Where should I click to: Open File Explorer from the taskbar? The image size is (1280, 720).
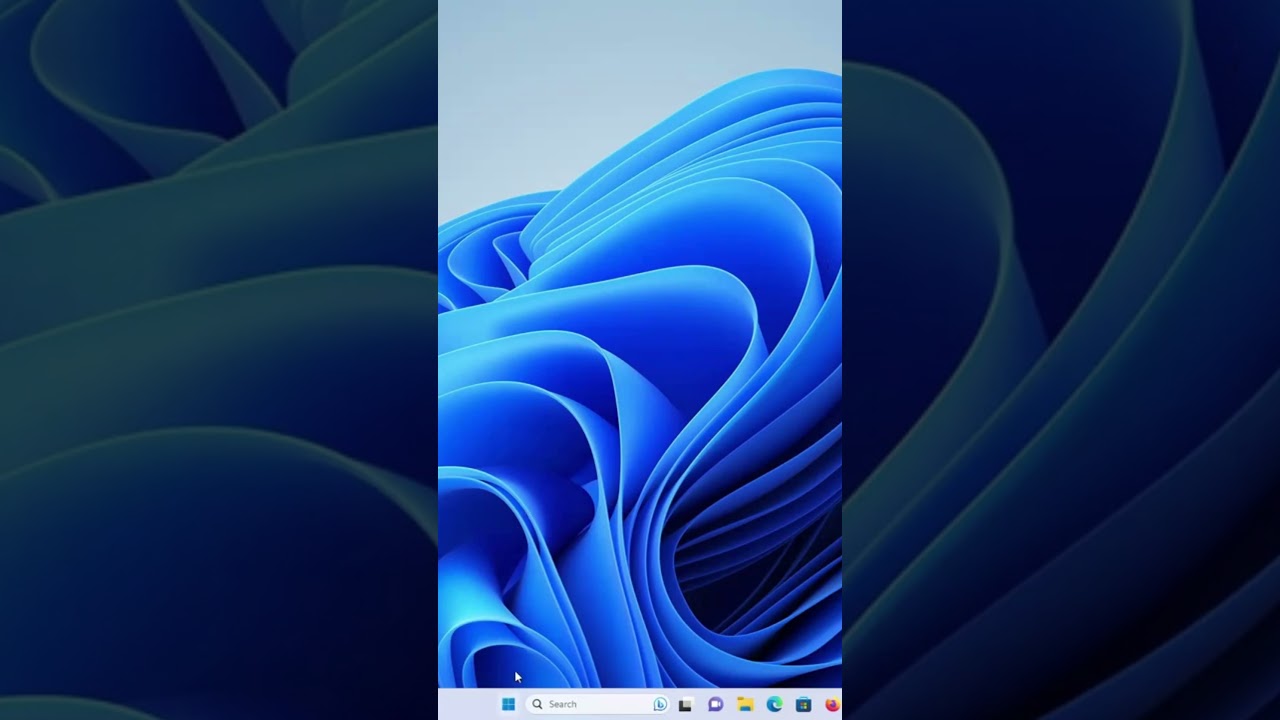(x=745, y=704)
